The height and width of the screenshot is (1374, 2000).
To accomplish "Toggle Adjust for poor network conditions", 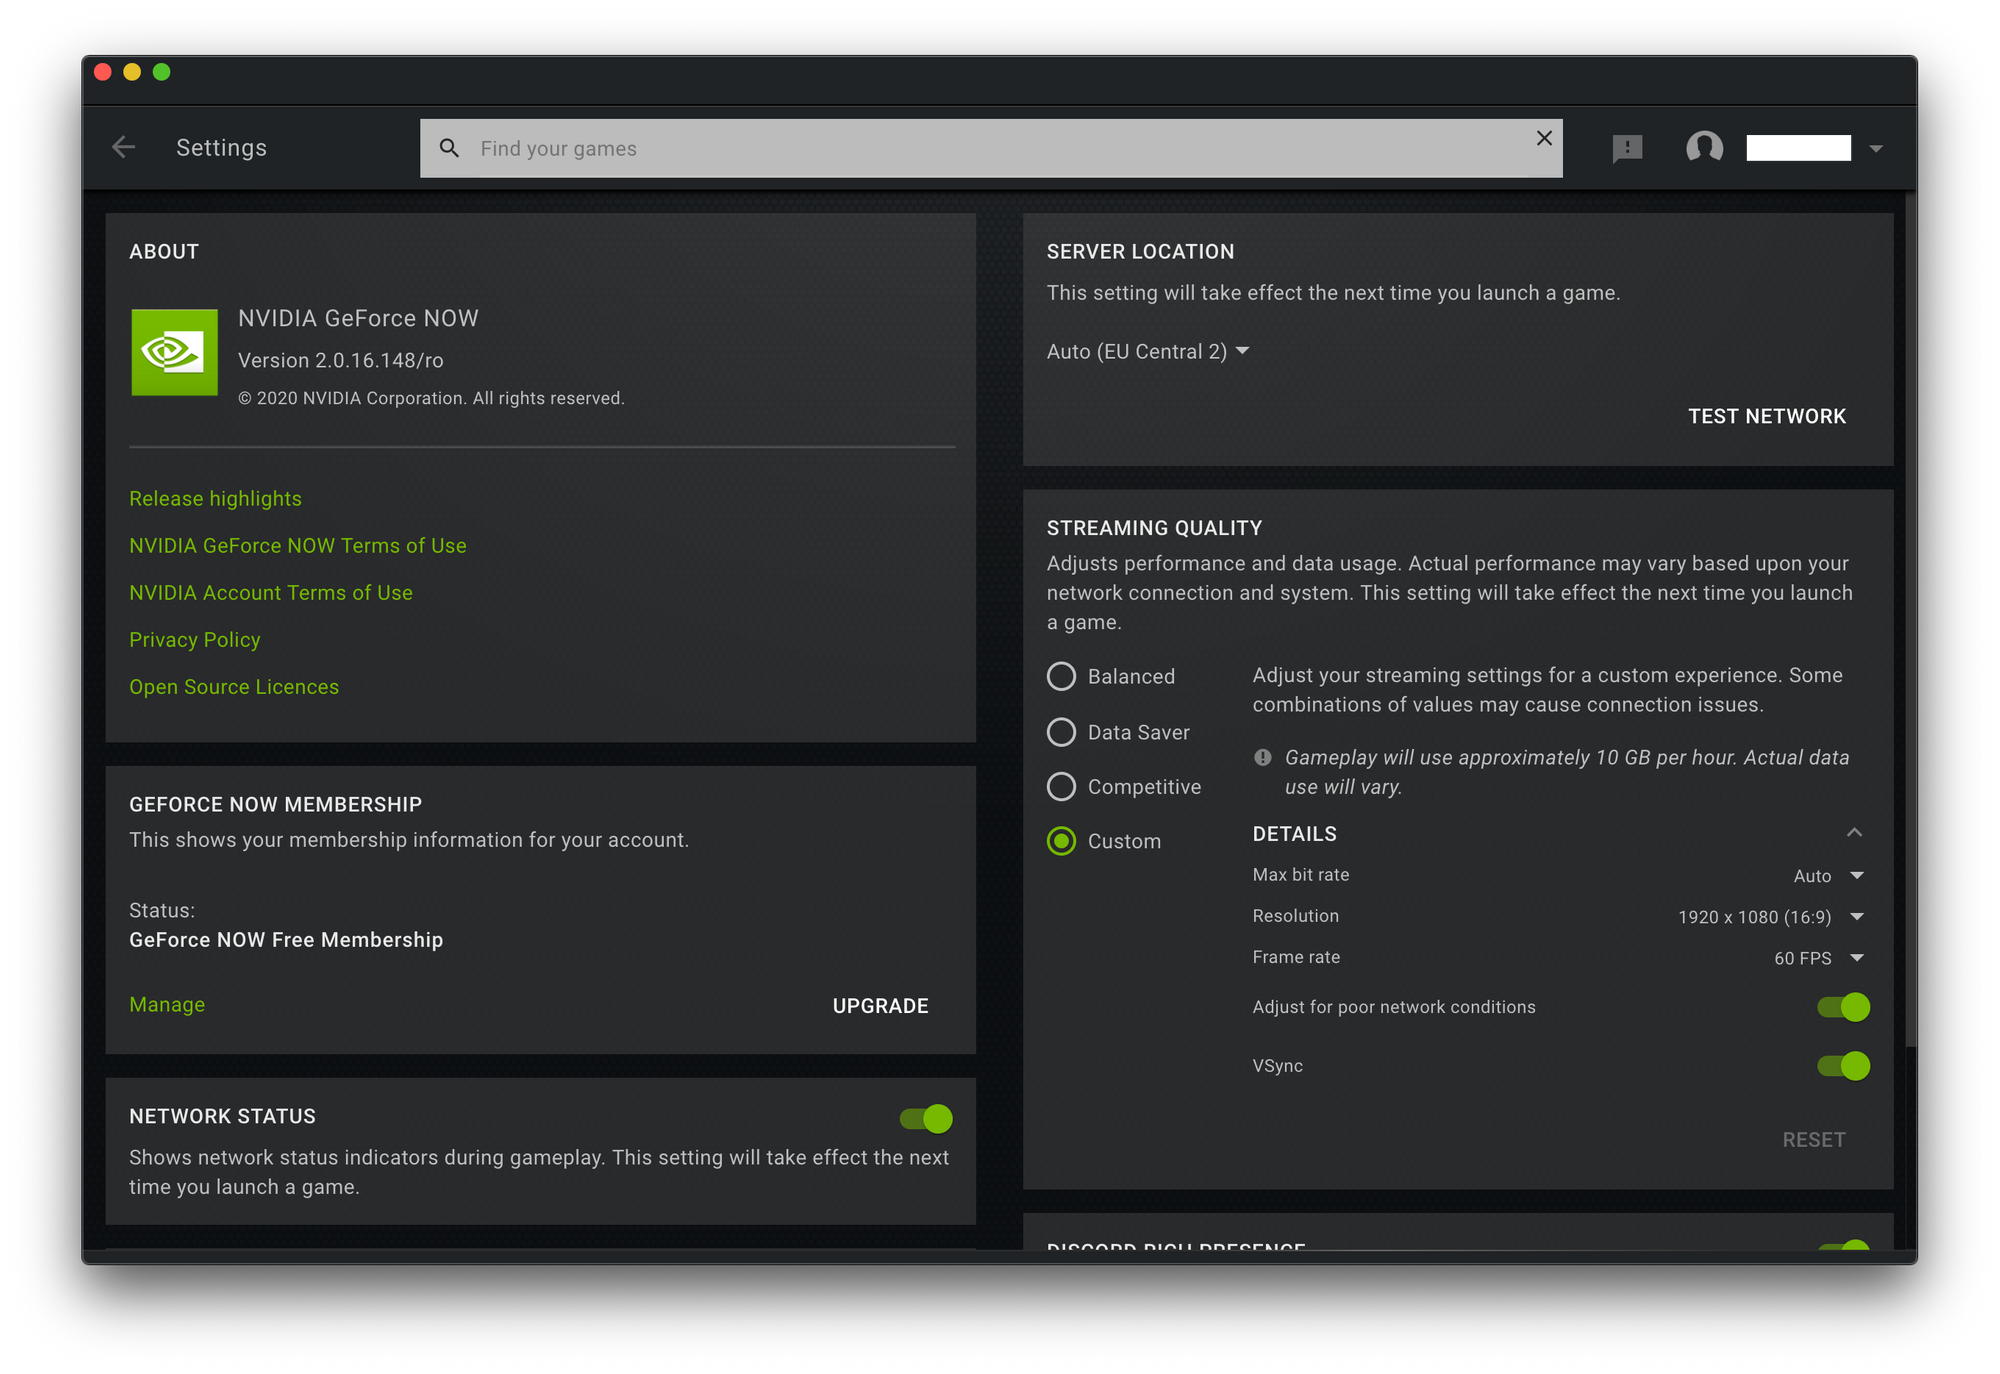I will 1843,1007.
